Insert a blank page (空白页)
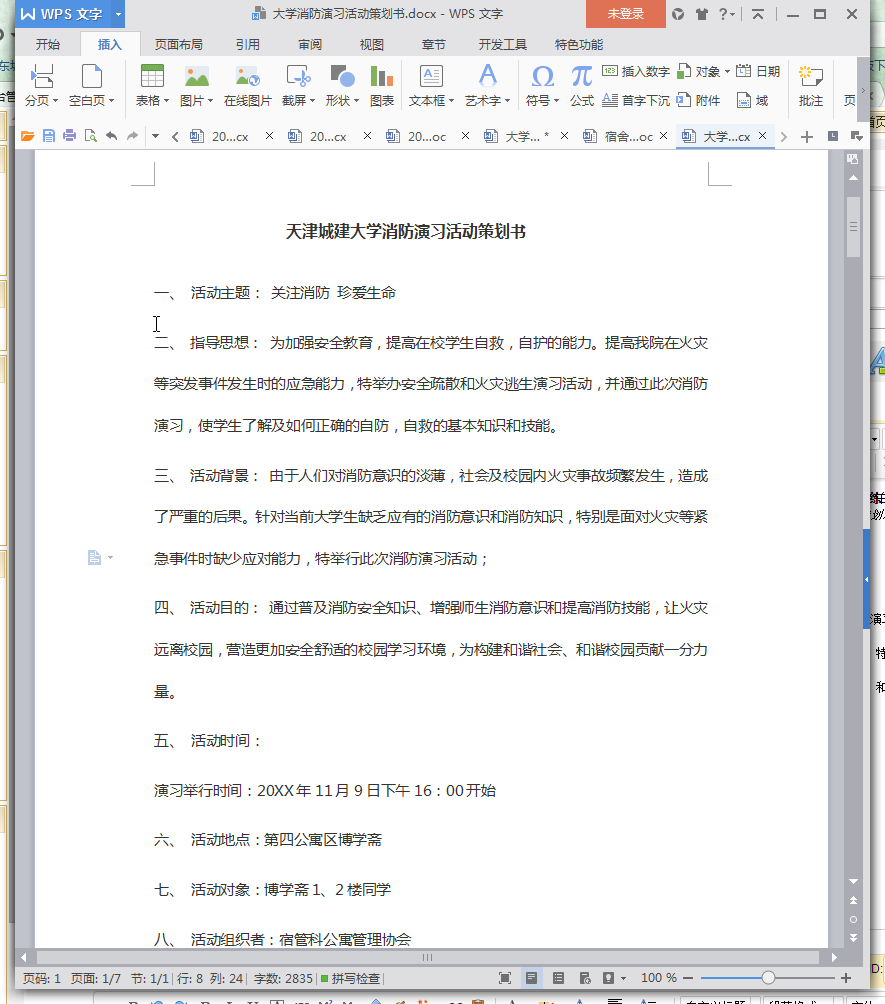 92,85
